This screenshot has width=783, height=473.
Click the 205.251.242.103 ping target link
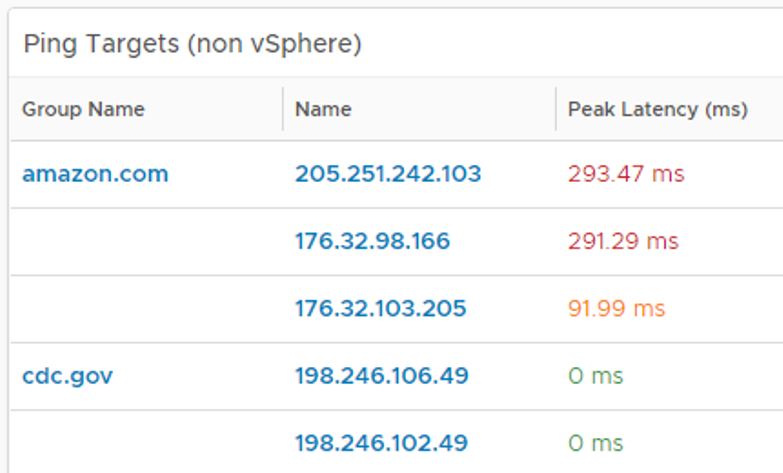pos(387,174)
